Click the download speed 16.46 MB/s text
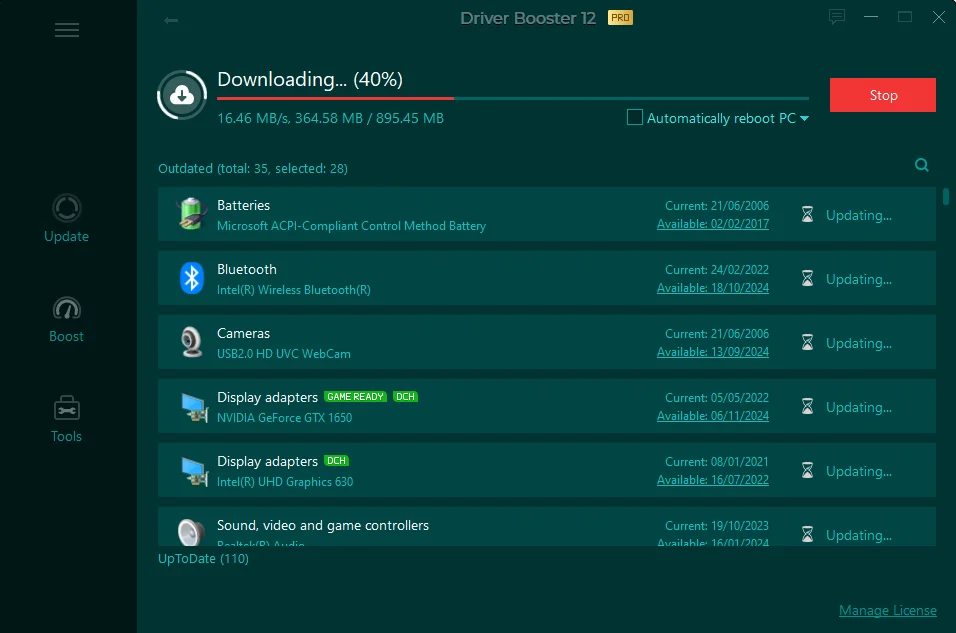The height and width of the screenshot is (633, 956). point(252,118)
